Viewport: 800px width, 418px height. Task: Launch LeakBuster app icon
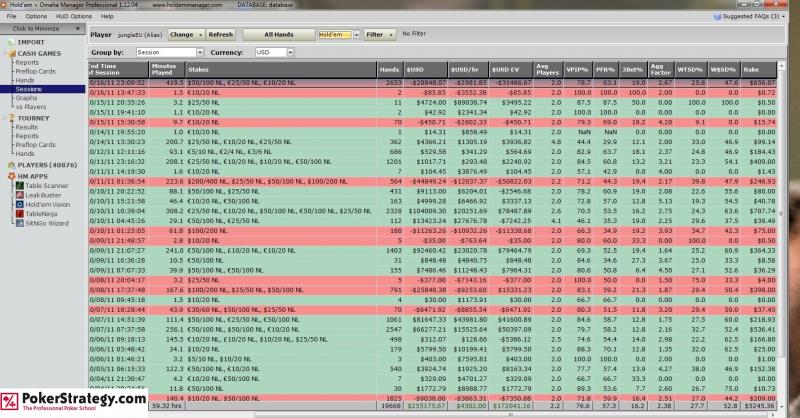(20, 195)
